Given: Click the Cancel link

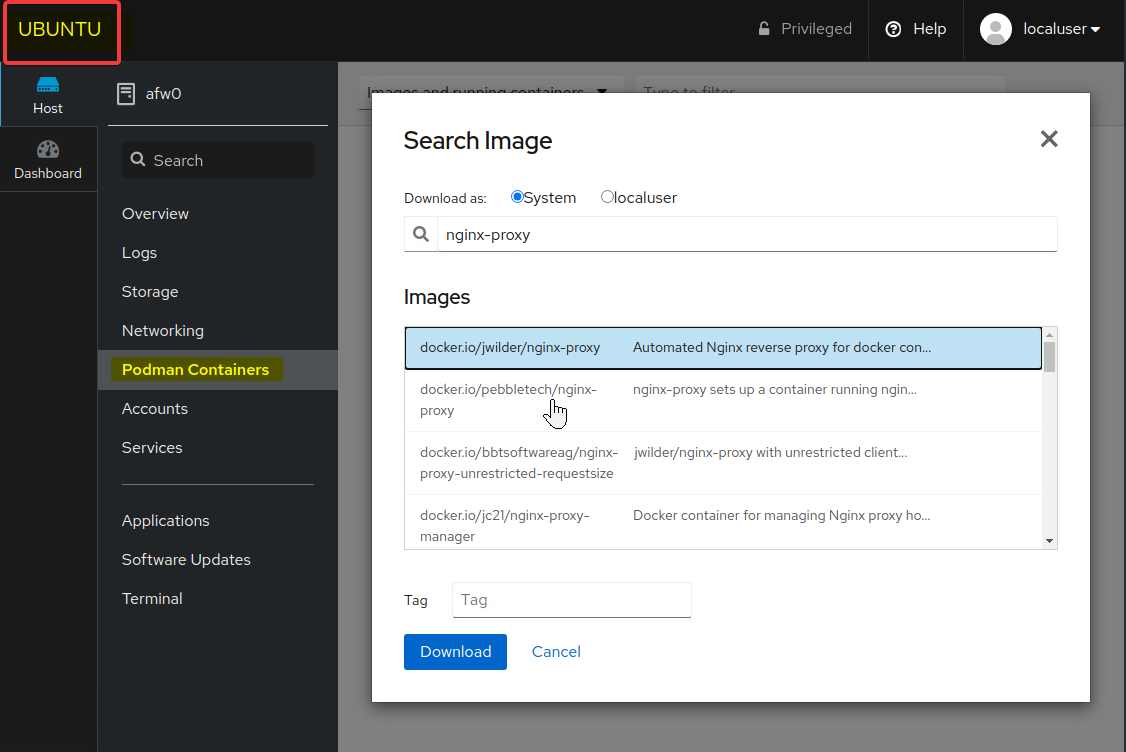Looking at the screenshot, I should click(556, 652).
